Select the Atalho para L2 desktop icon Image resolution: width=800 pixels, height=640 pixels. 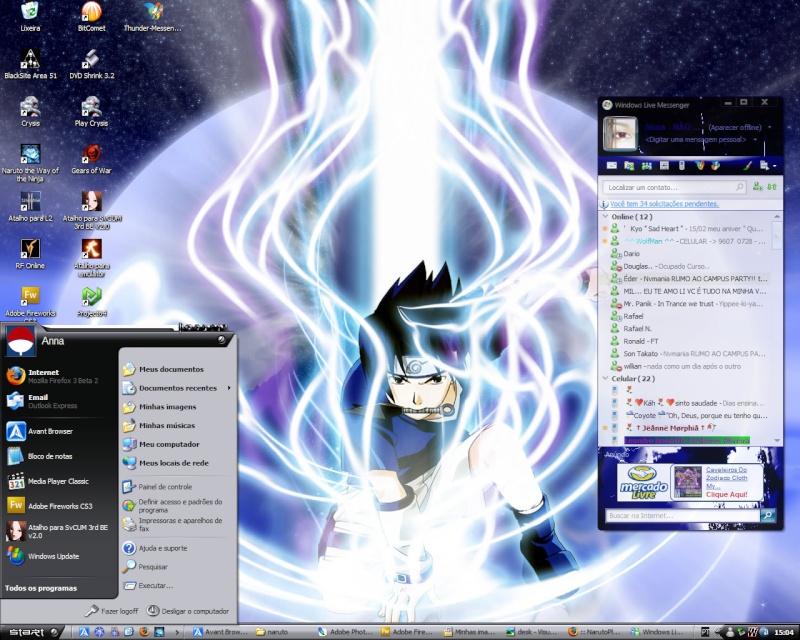pyautogui.click(x=30, y=206)
